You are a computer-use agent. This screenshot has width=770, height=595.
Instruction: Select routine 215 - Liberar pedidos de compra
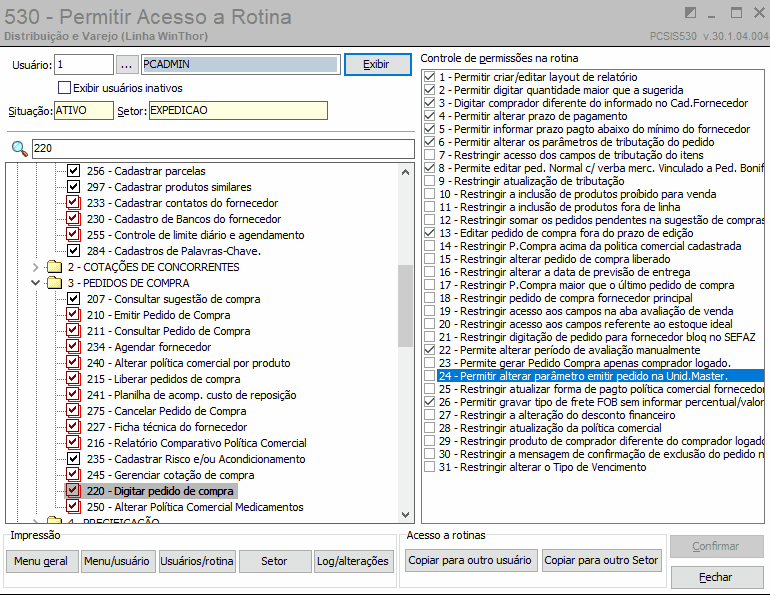[x=164, y=379]
